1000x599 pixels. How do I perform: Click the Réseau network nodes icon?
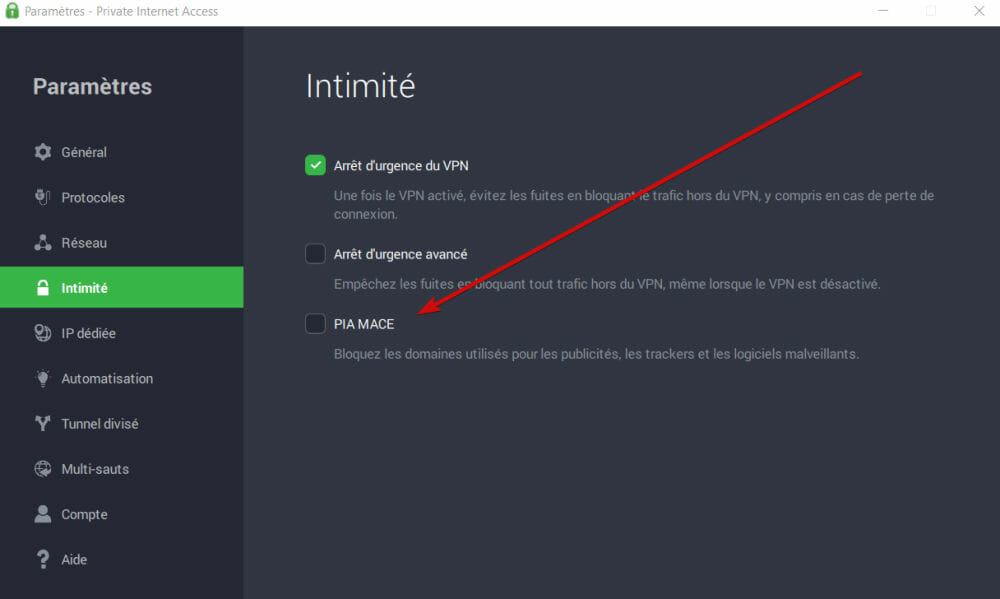(43, 242)
